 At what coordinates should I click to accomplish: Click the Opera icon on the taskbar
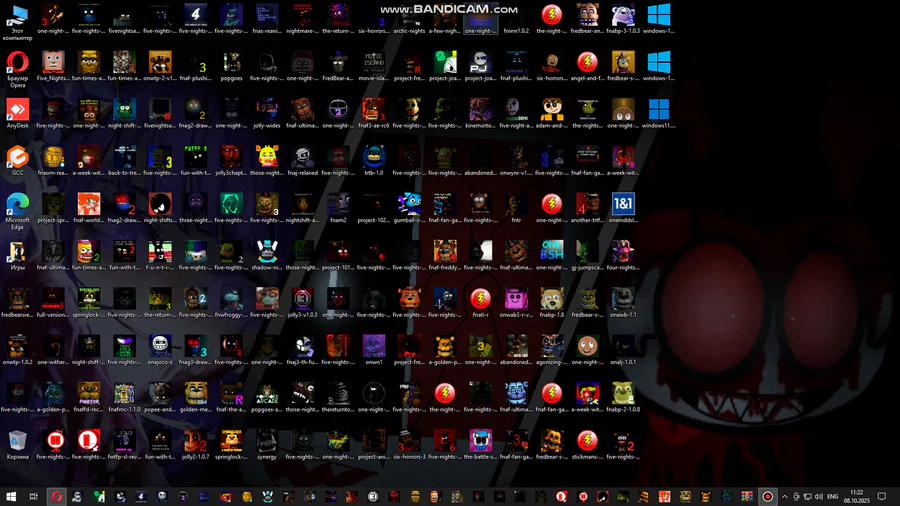[x=56, y=496]
